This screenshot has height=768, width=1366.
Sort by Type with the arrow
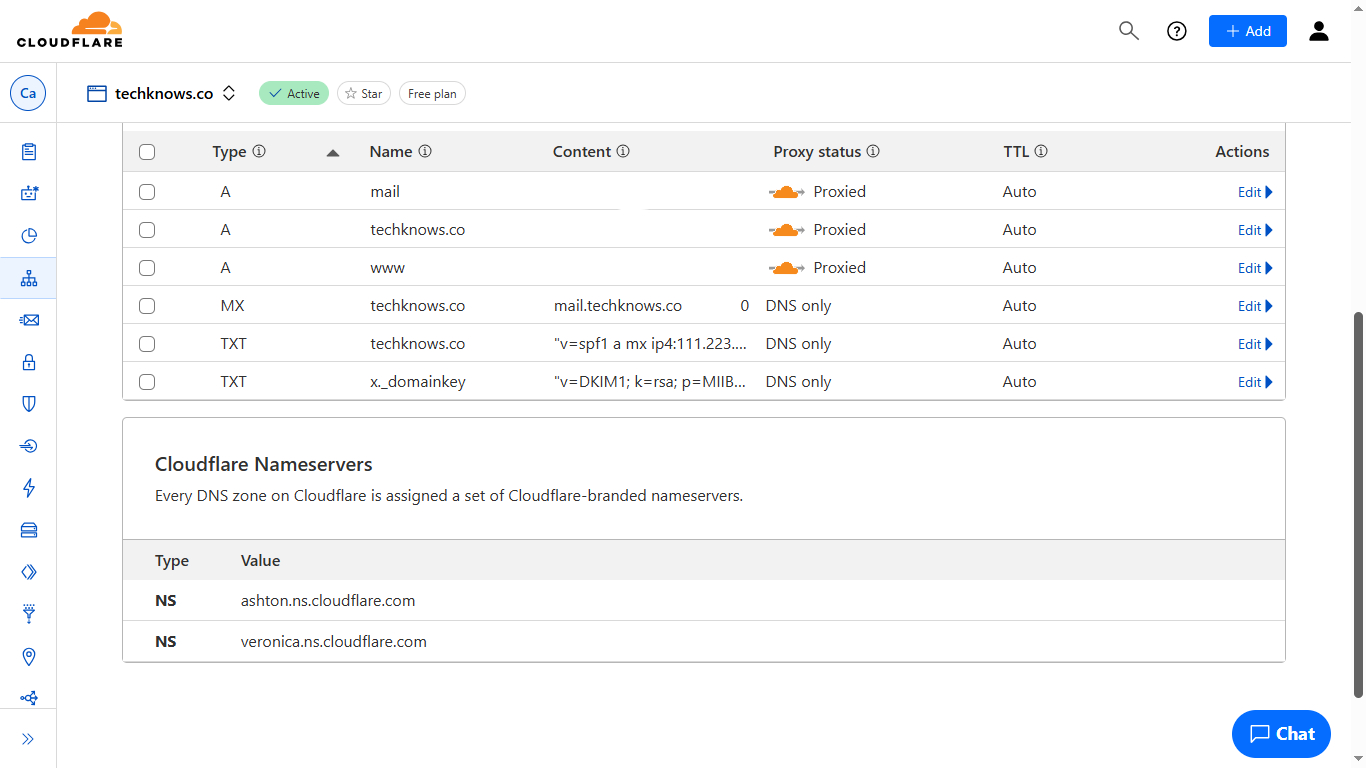coord(333,153)
